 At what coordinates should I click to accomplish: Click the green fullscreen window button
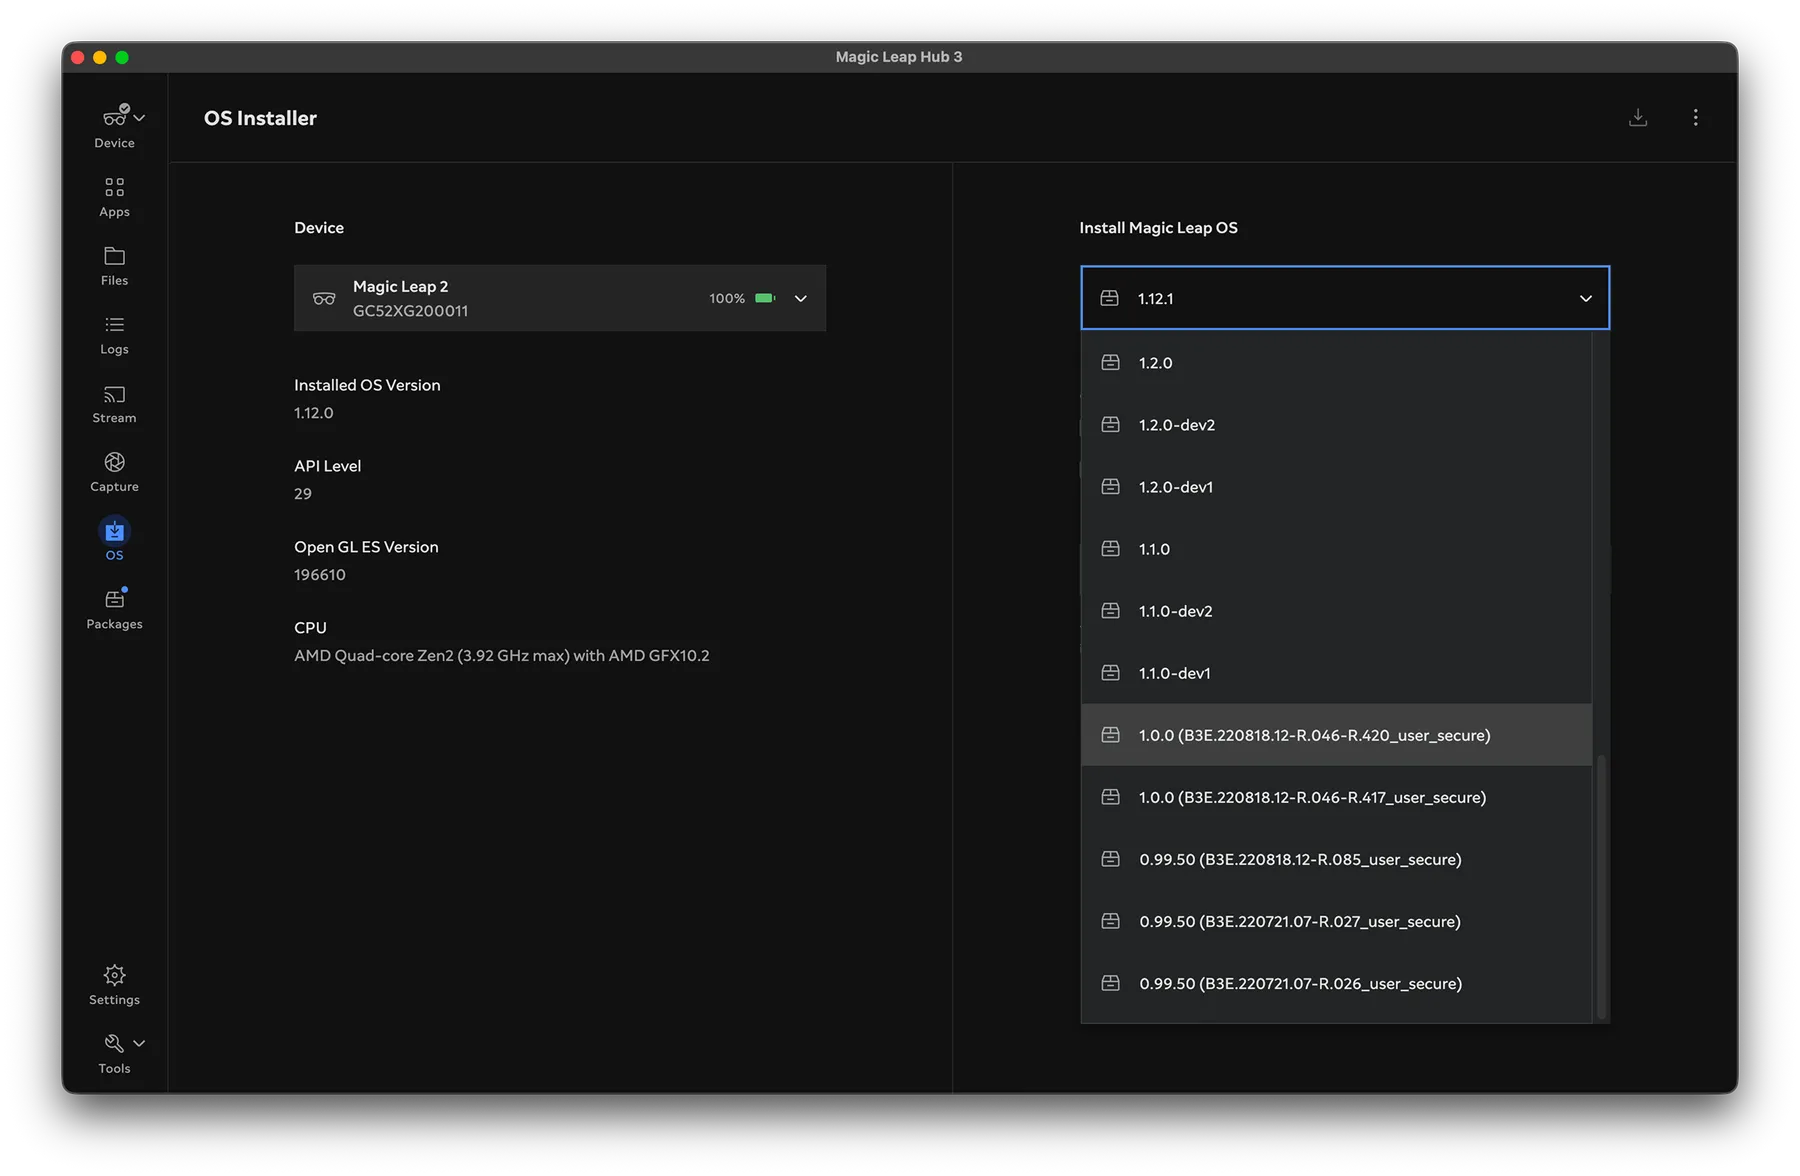pyautogui.click(x=122, y=57)
